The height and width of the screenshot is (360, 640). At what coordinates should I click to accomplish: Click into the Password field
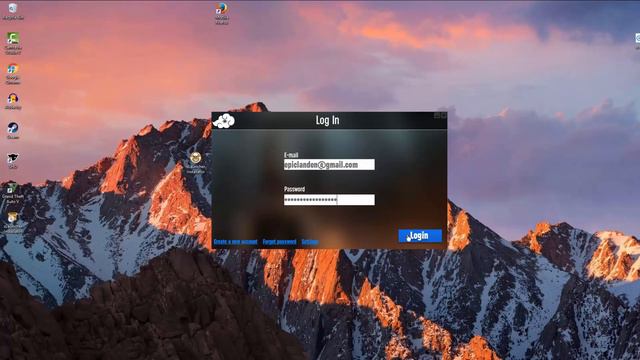pyautogui.click(x=329, y=200)
